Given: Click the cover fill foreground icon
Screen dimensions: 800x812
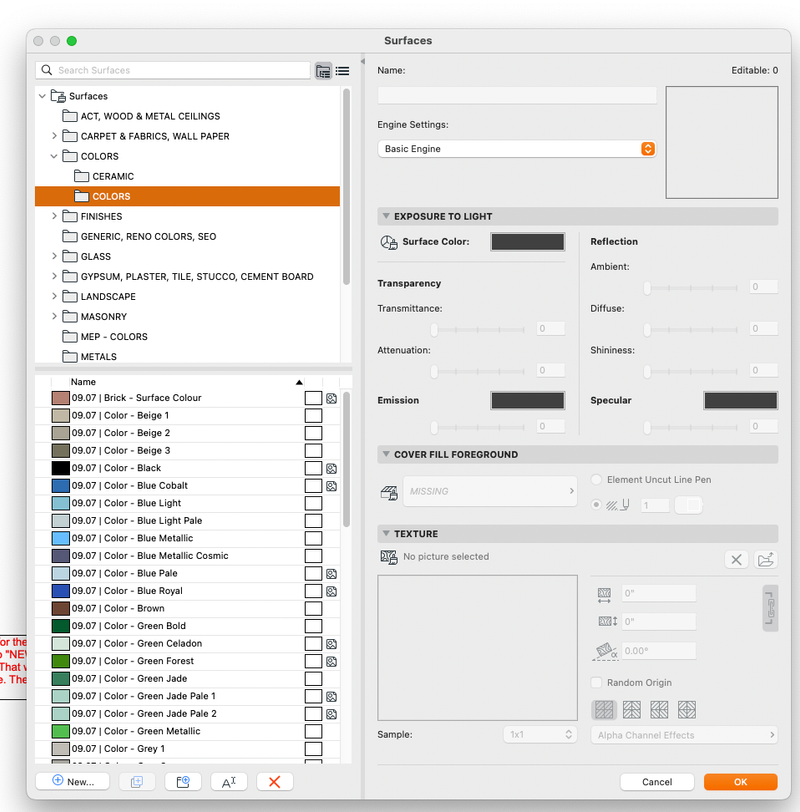Looking at the screenshot, I should (x=389, y=492).
